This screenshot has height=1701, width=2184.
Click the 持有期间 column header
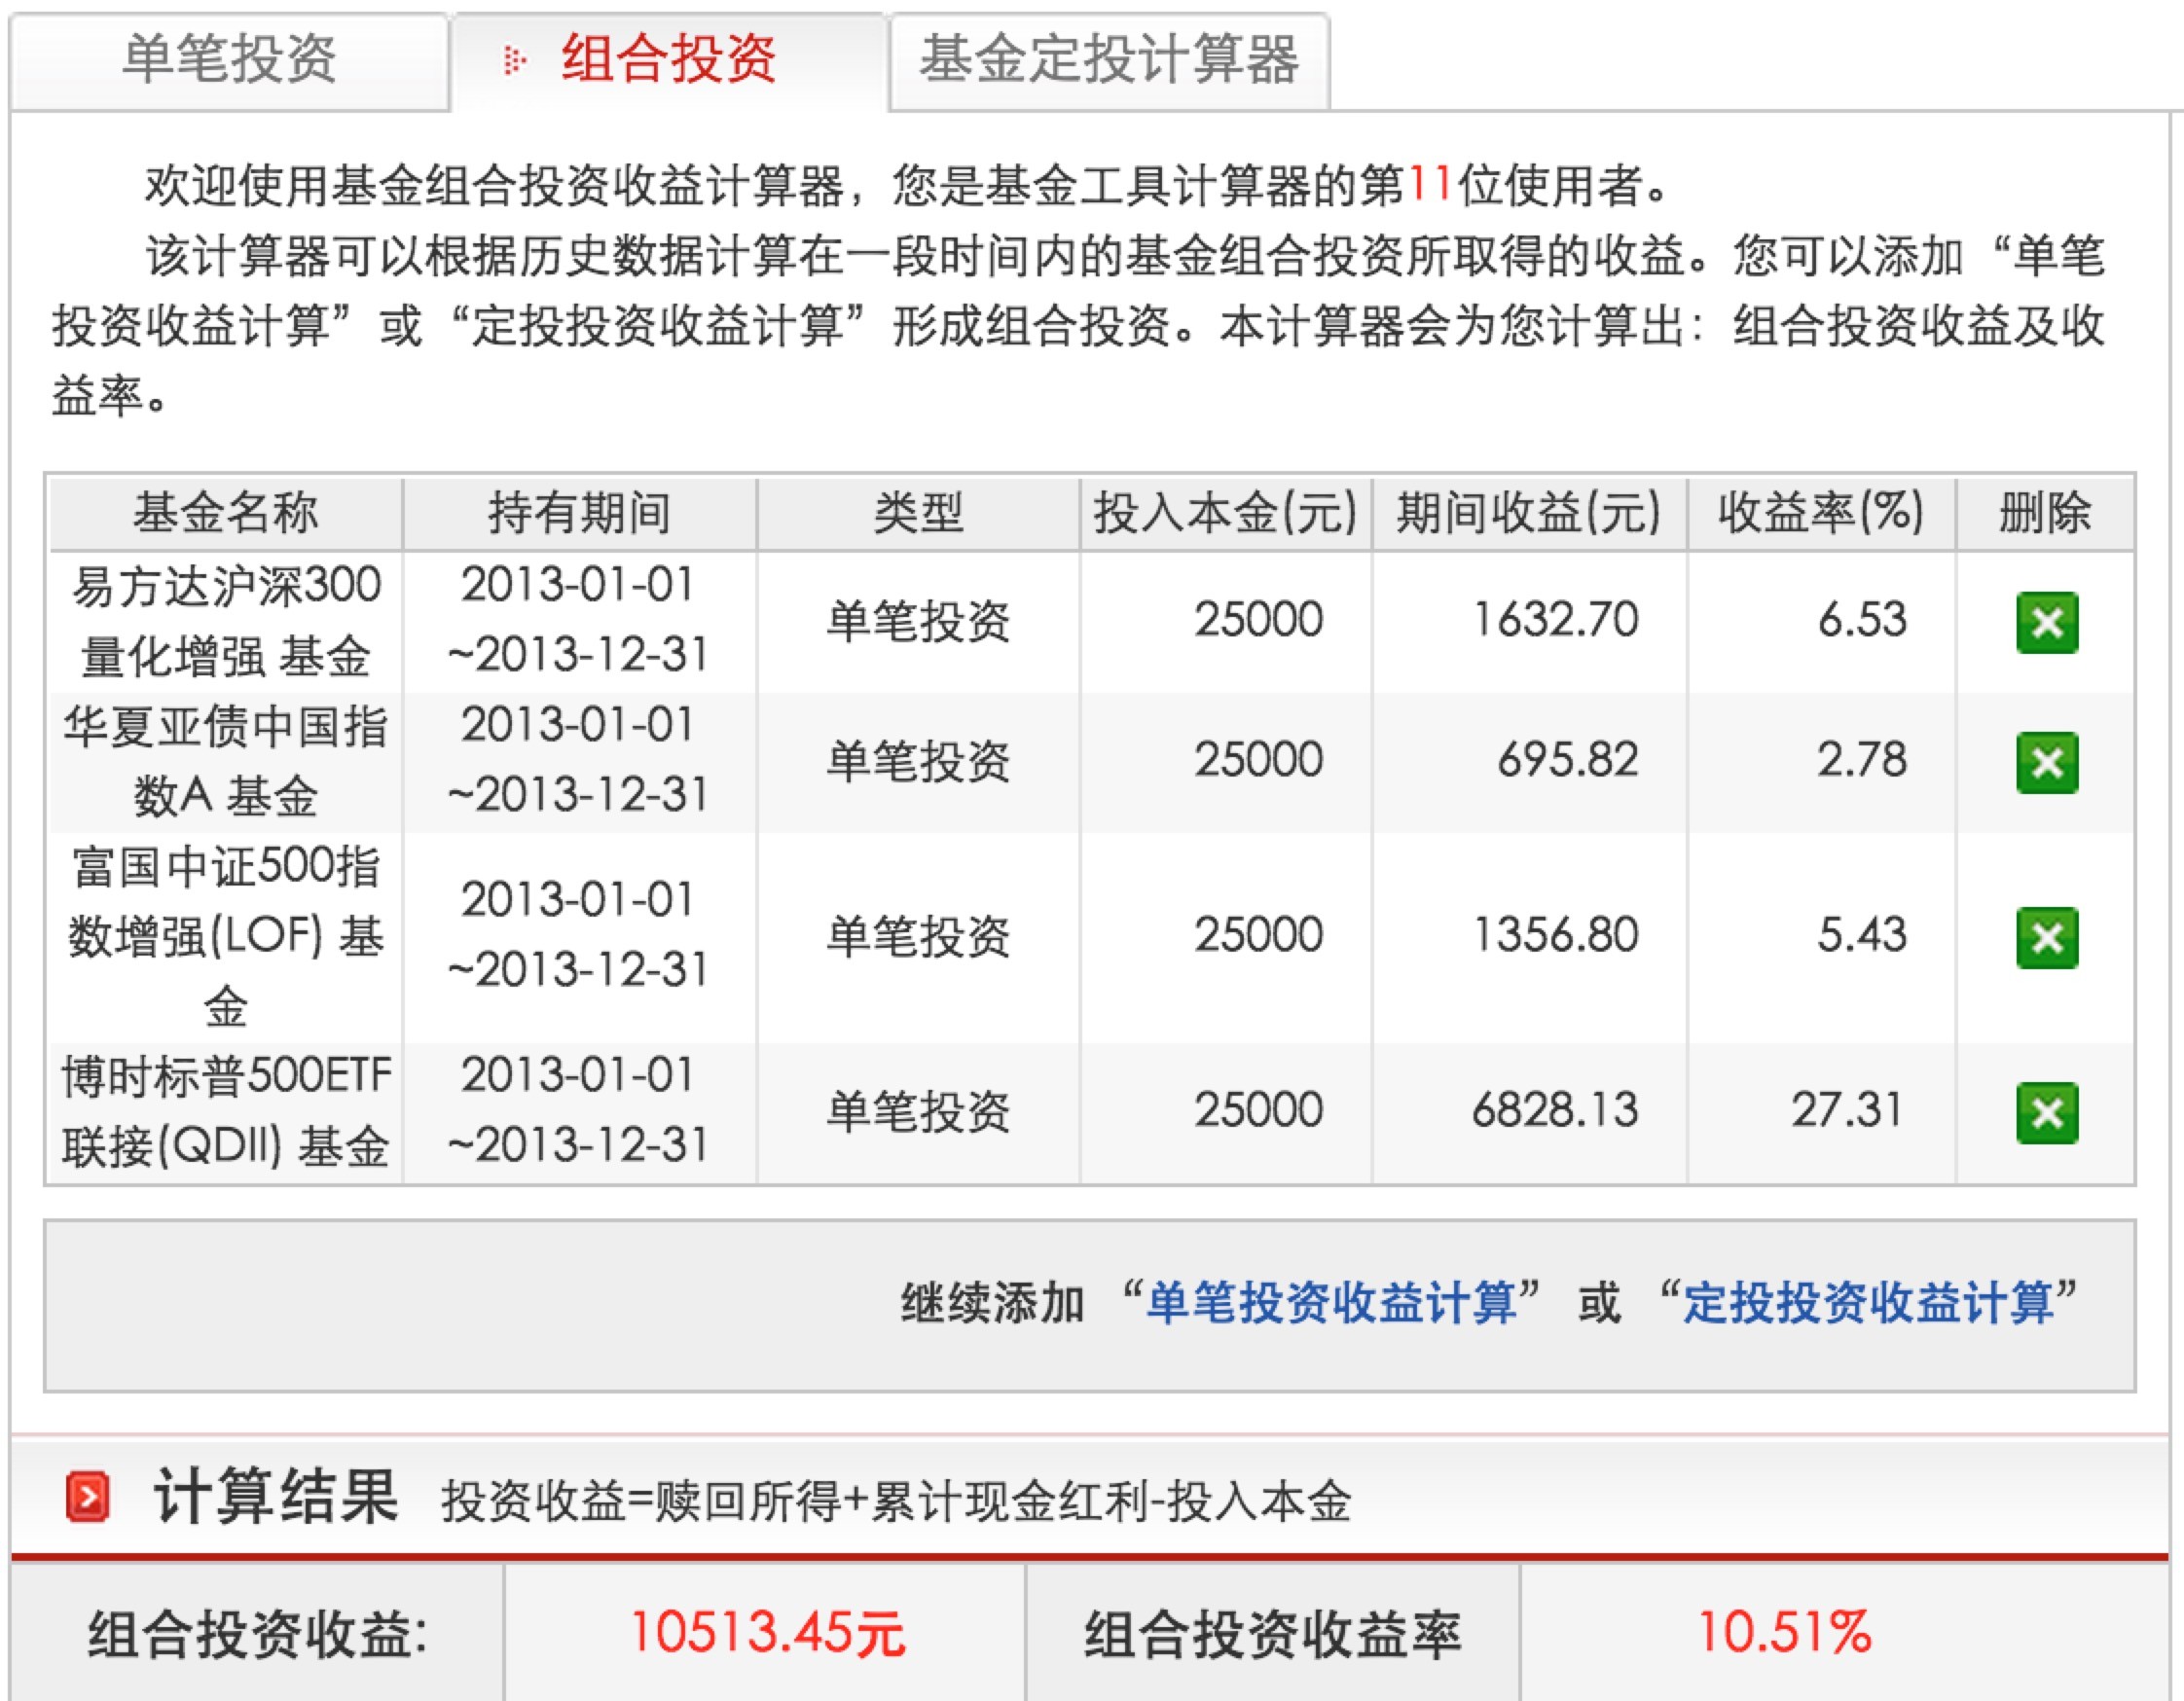[x=579, y=513]
